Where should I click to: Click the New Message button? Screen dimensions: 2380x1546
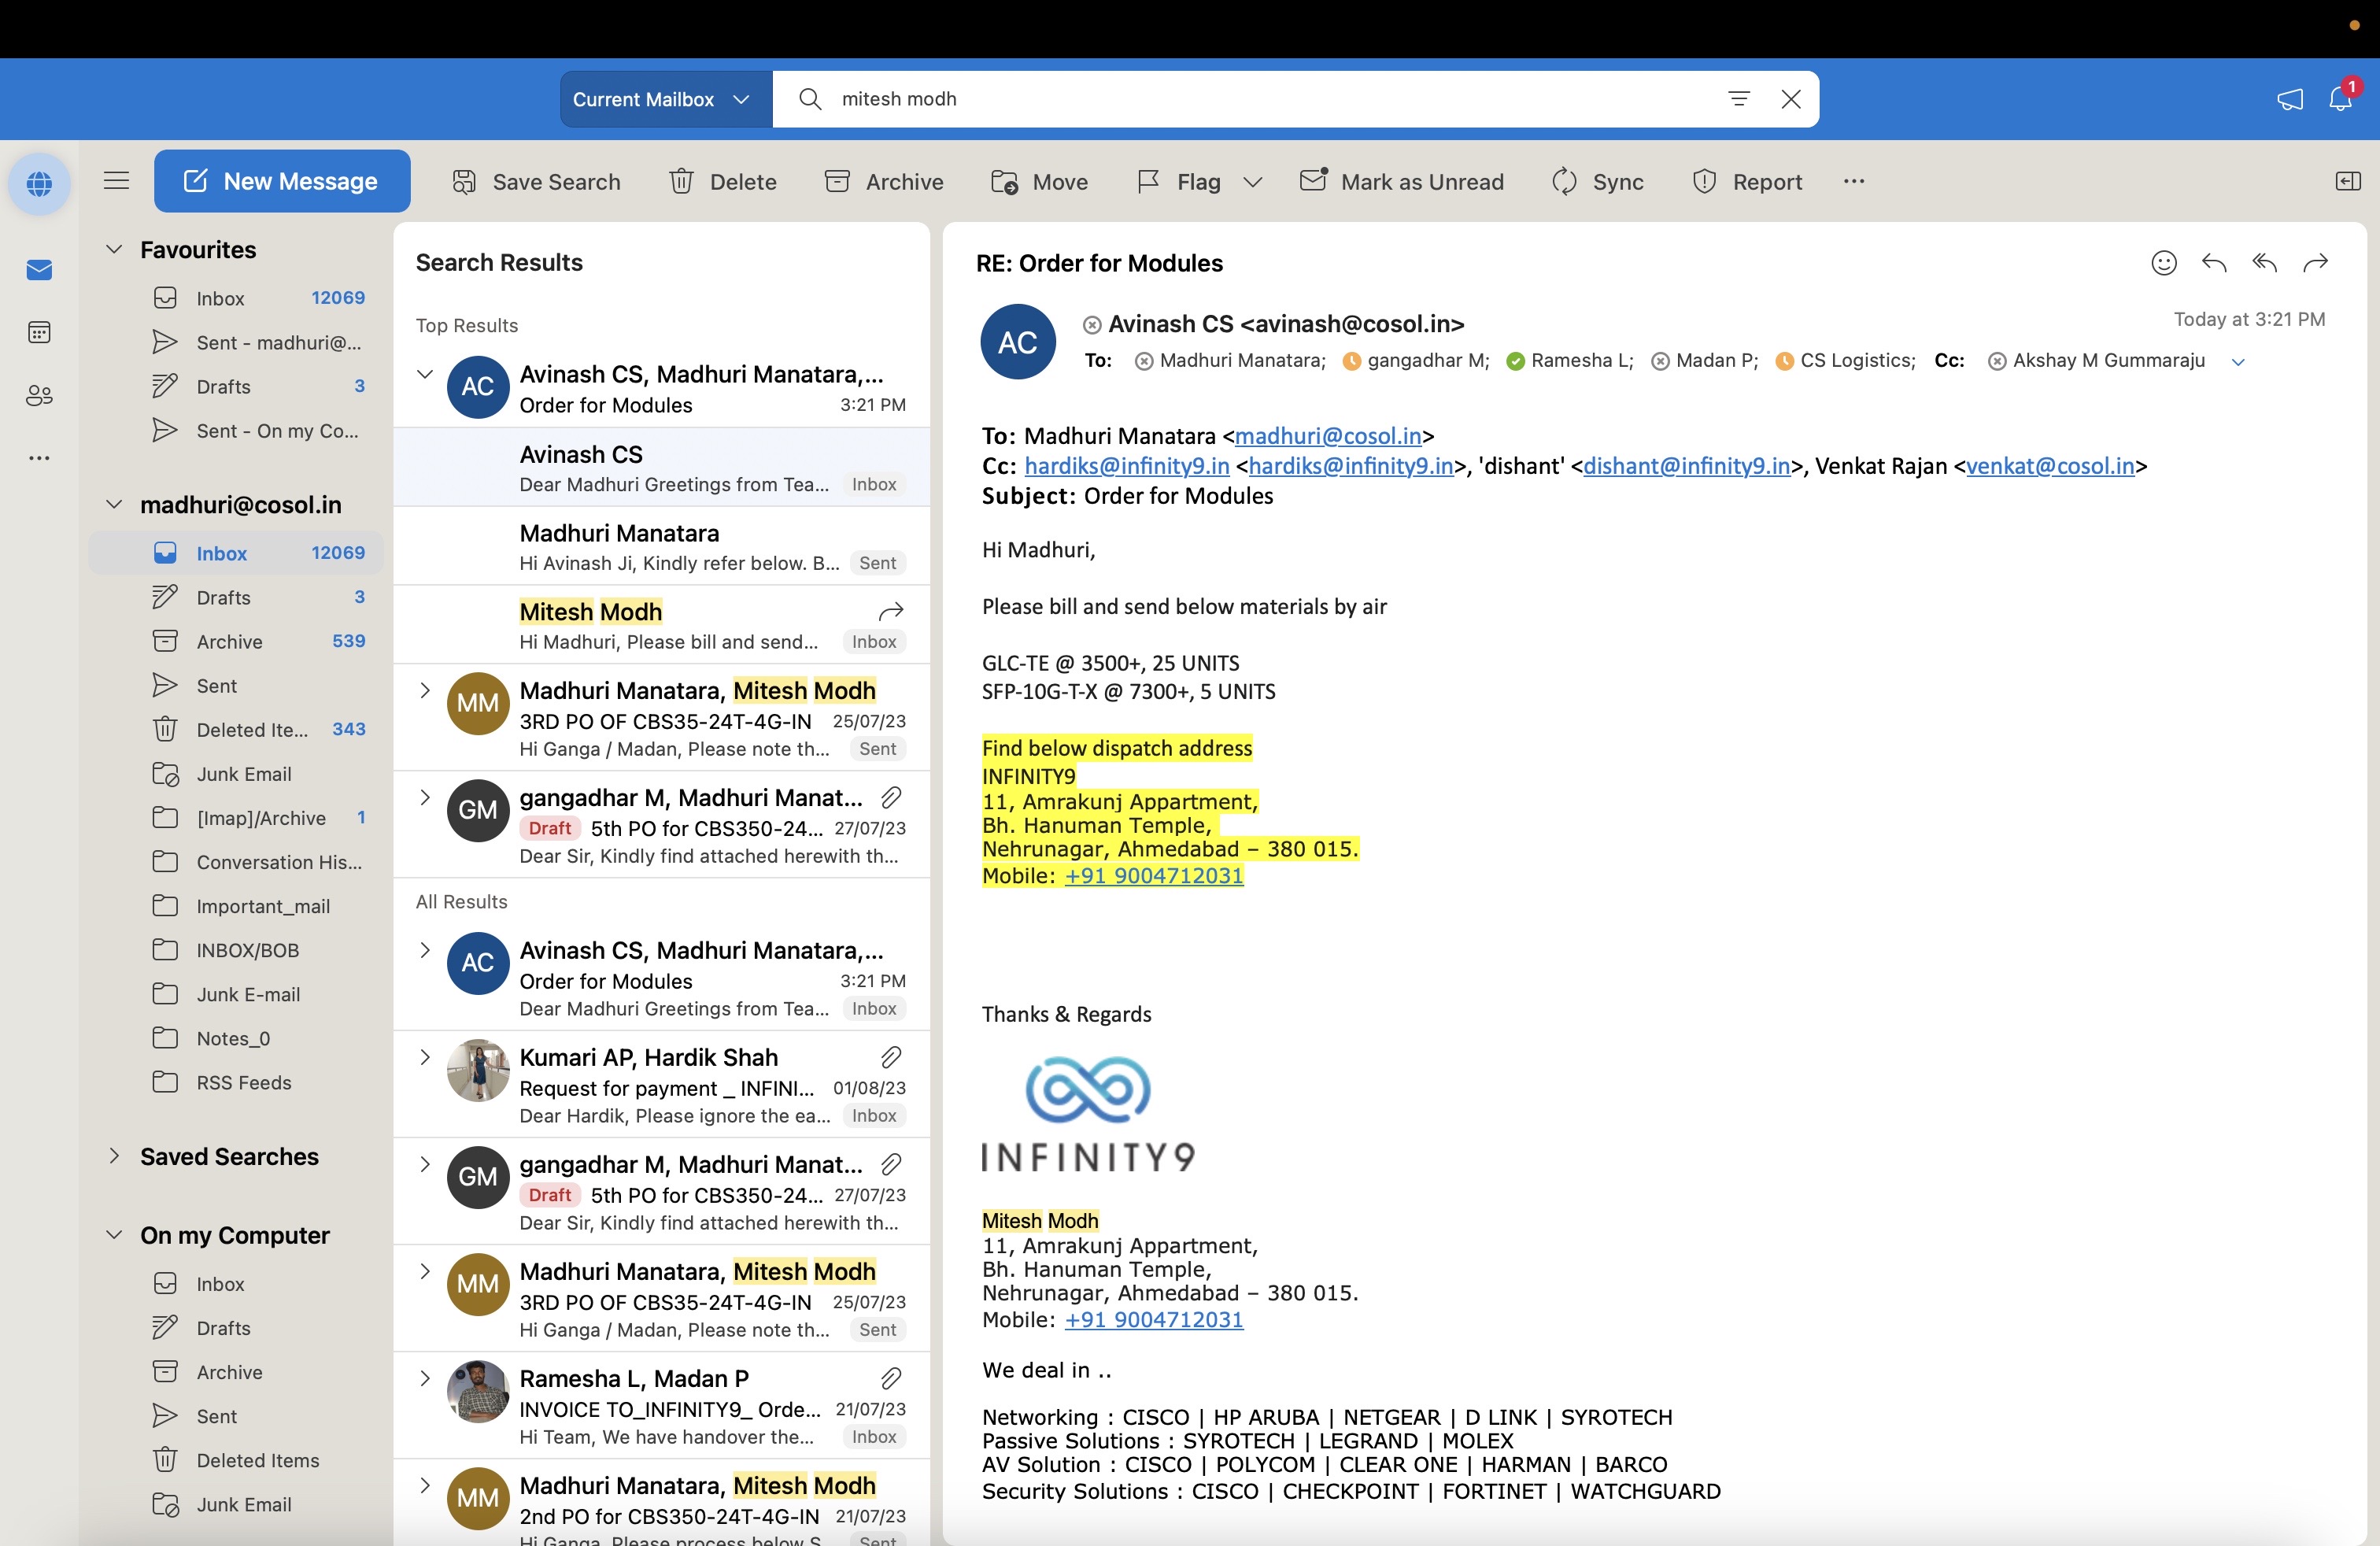pos(281,181)
